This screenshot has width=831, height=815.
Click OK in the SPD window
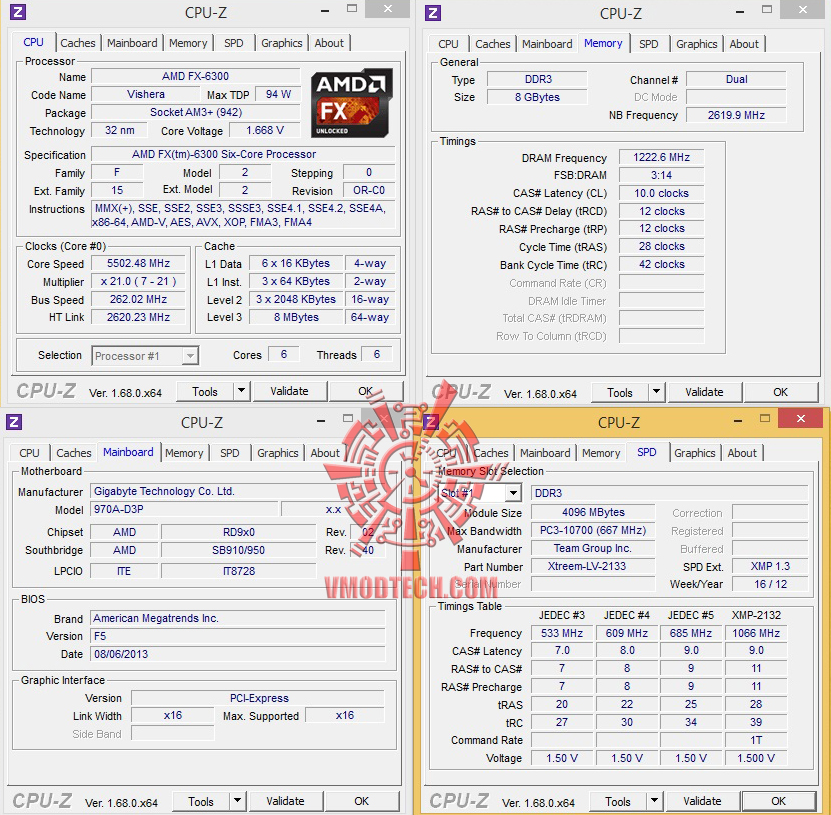coord(779,801)
